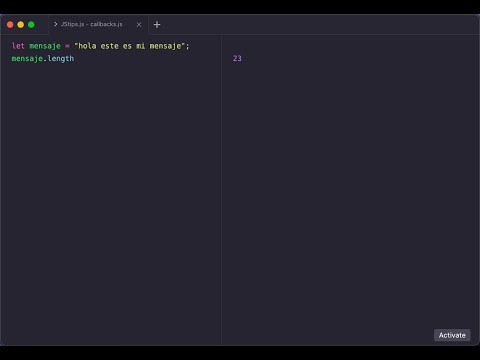Screen dimensions: 480x360
Task: Close window with red traffic light button
Action: coord(10,25)
